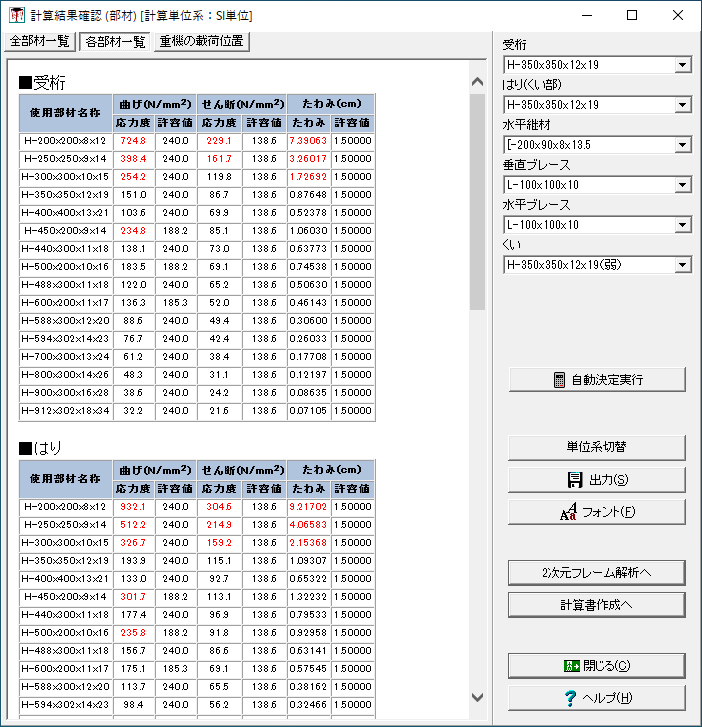Click 受桁 deflection value 0.87648
702x727 pixels.
point(308,195)
